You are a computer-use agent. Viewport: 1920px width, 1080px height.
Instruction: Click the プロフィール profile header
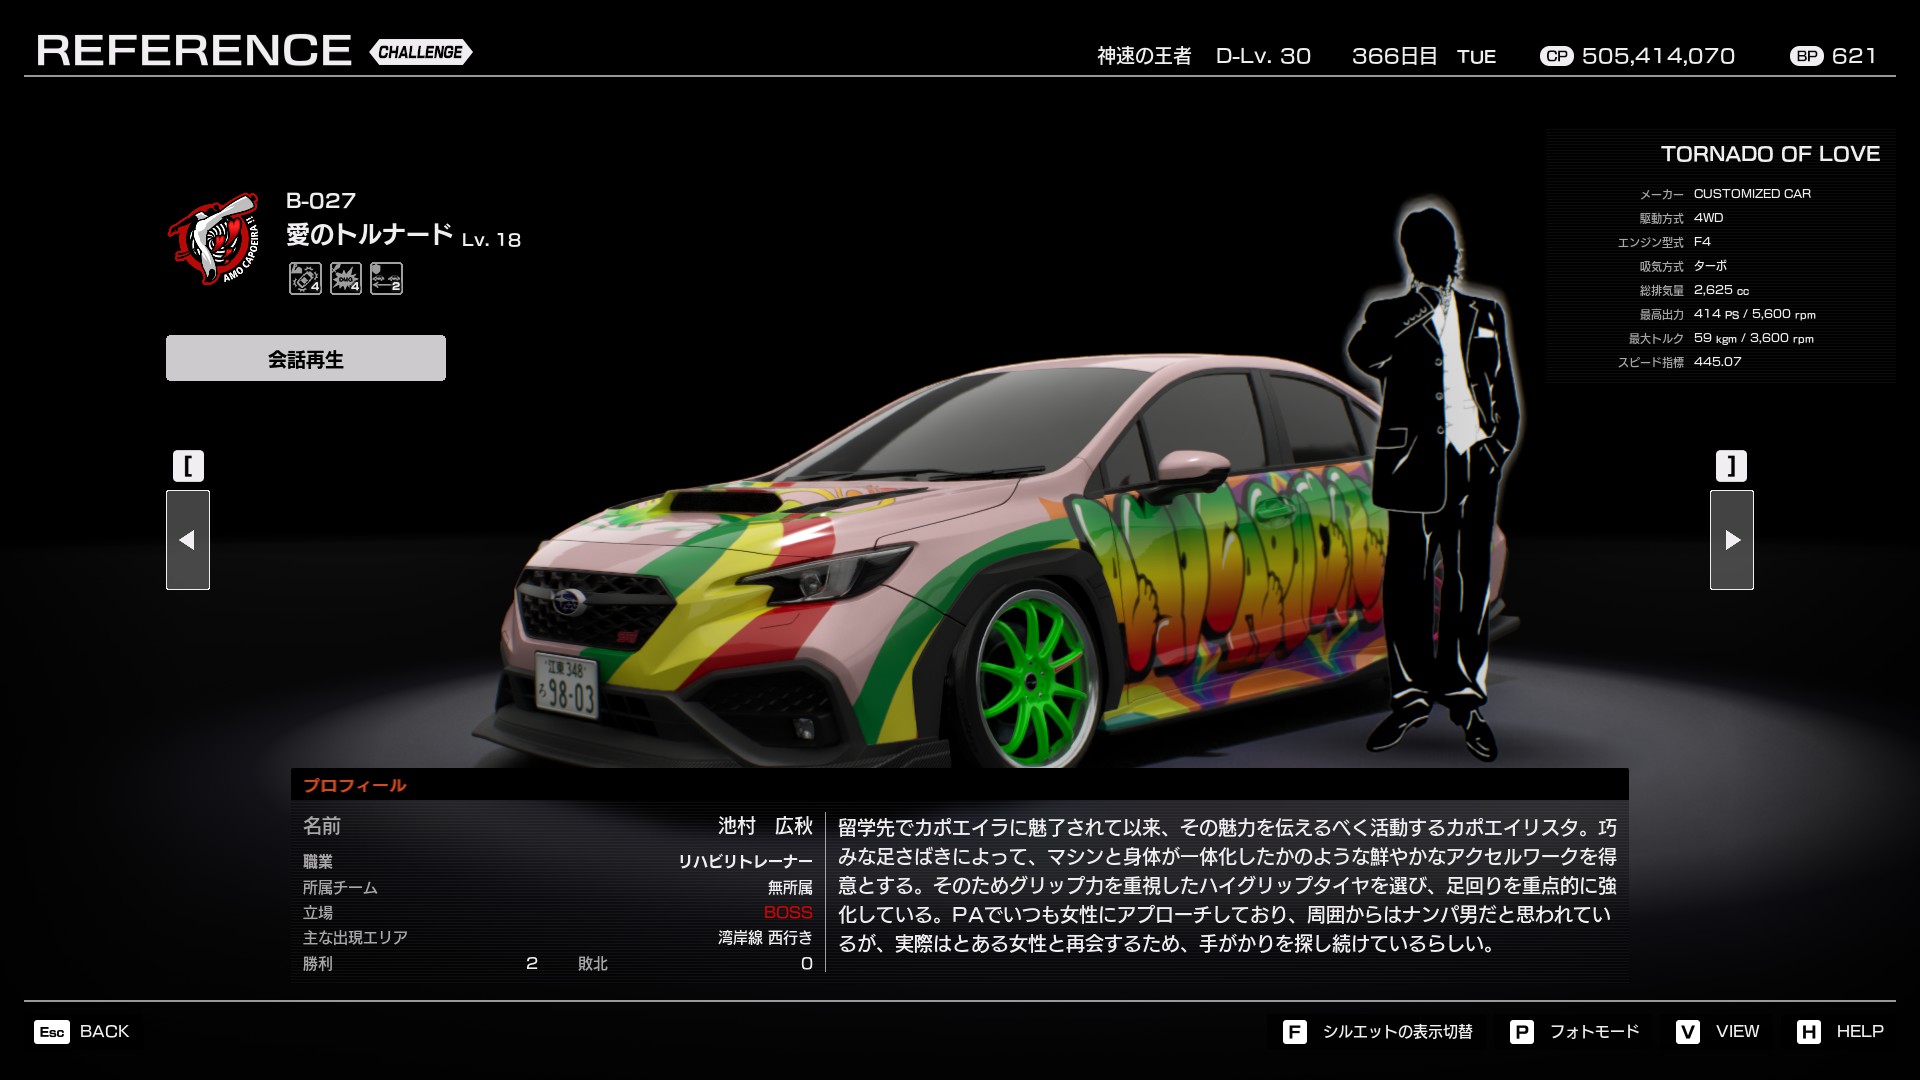pyautogui.click(x=355, y=786)
